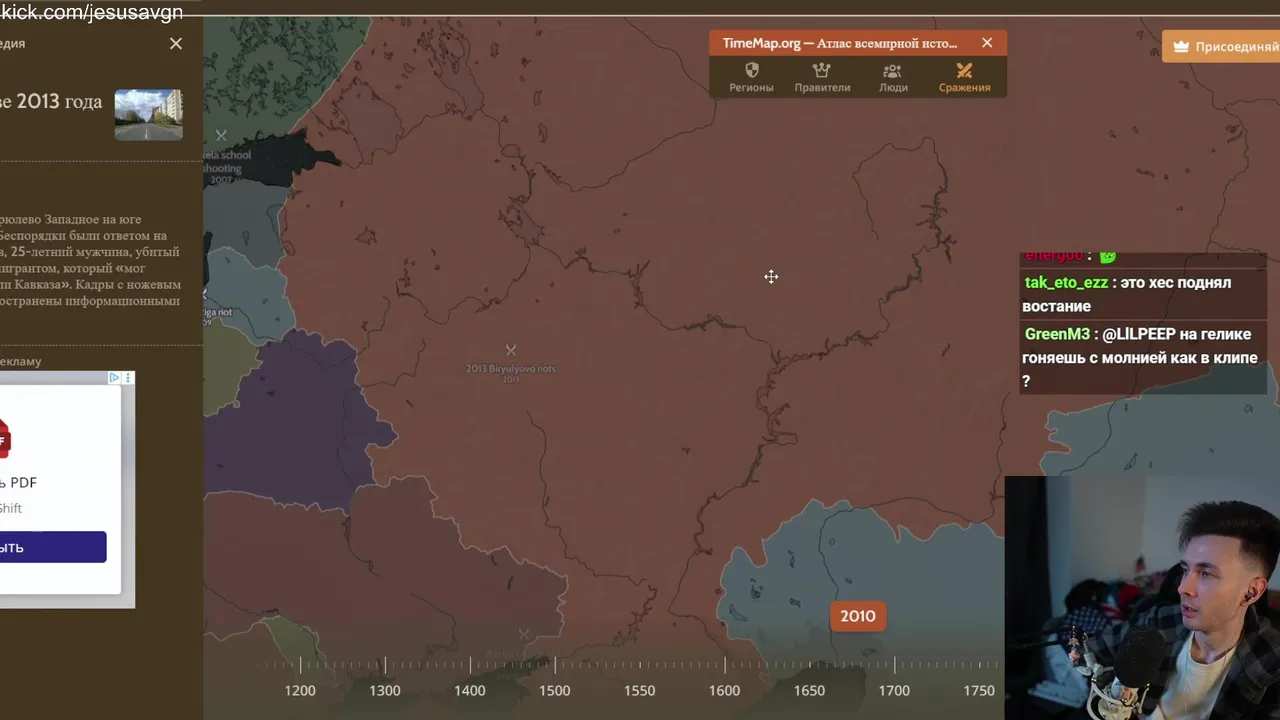1280x720 pixels.
Task: Click the 'года' heading in article panel
Action: click(x=83, y=102)
